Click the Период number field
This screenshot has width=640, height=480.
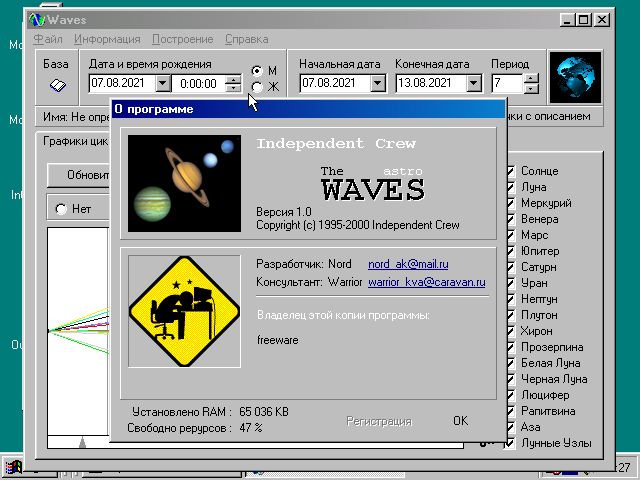click(x=507, y=84)
